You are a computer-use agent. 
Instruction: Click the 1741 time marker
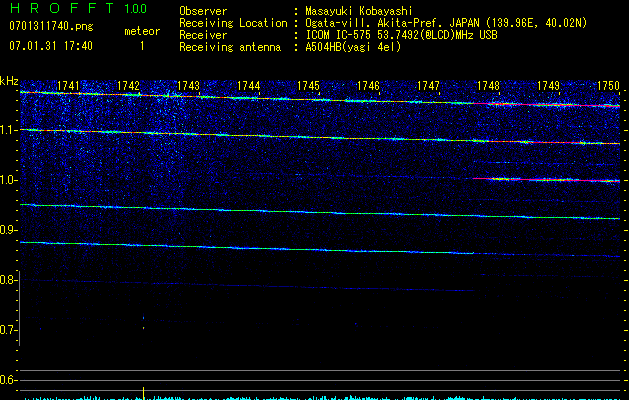68,86
